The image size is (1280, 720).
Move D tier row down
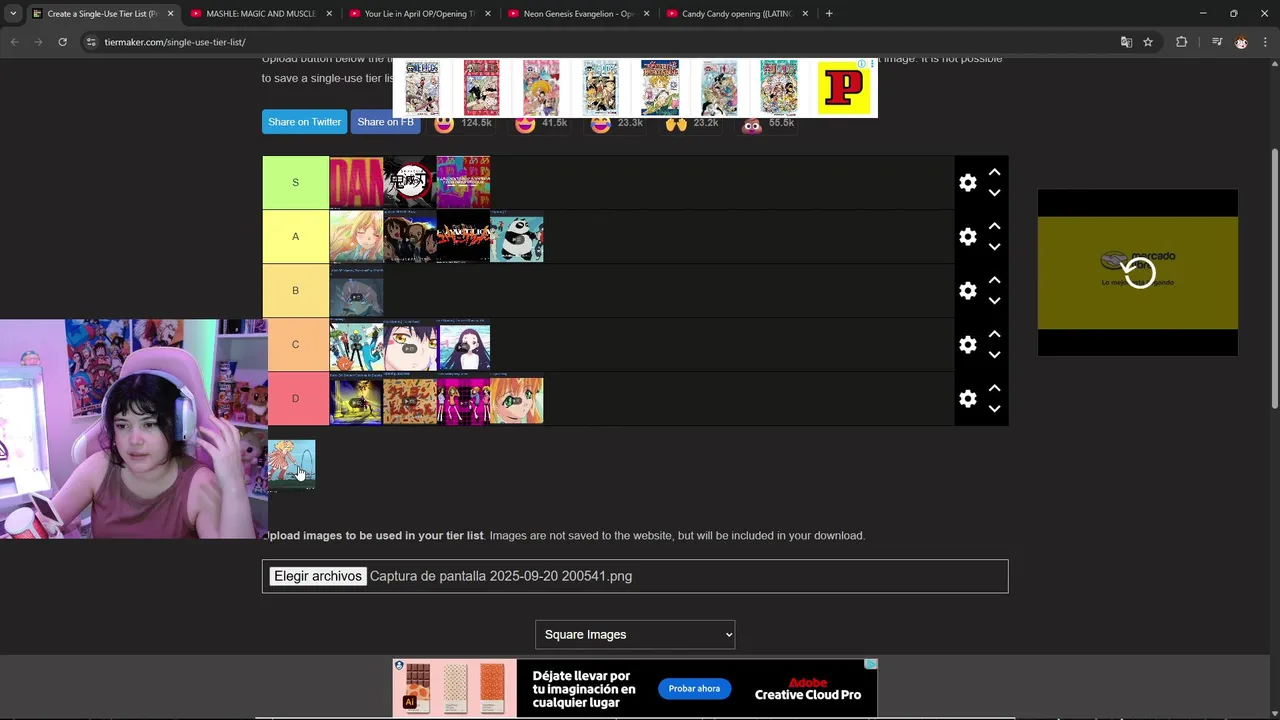pos(994,409)
